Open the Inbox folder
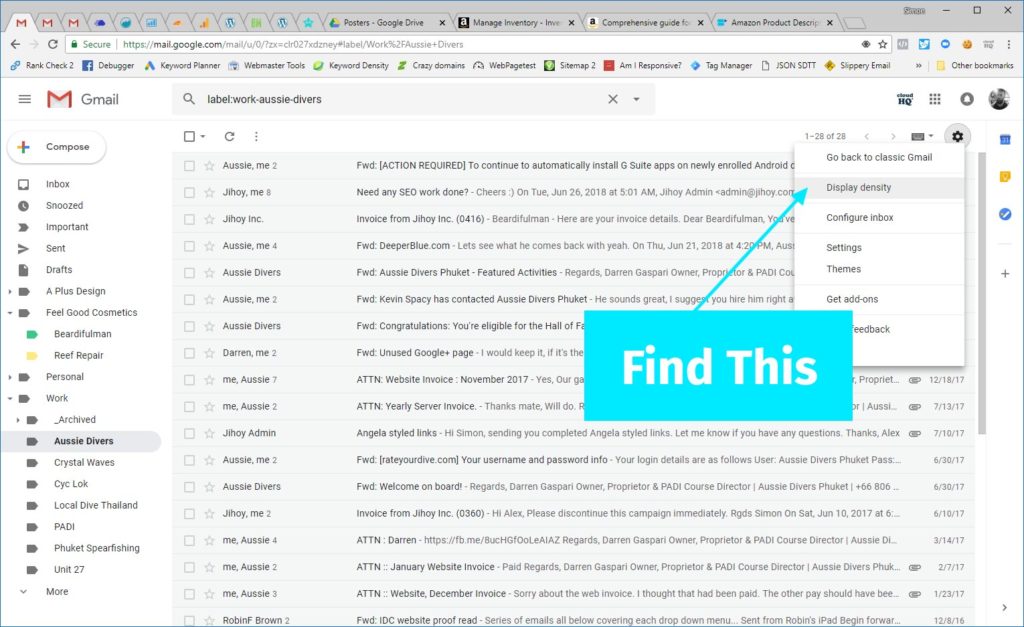Viewport: 1024px width, 627px height. pos(57,184)
